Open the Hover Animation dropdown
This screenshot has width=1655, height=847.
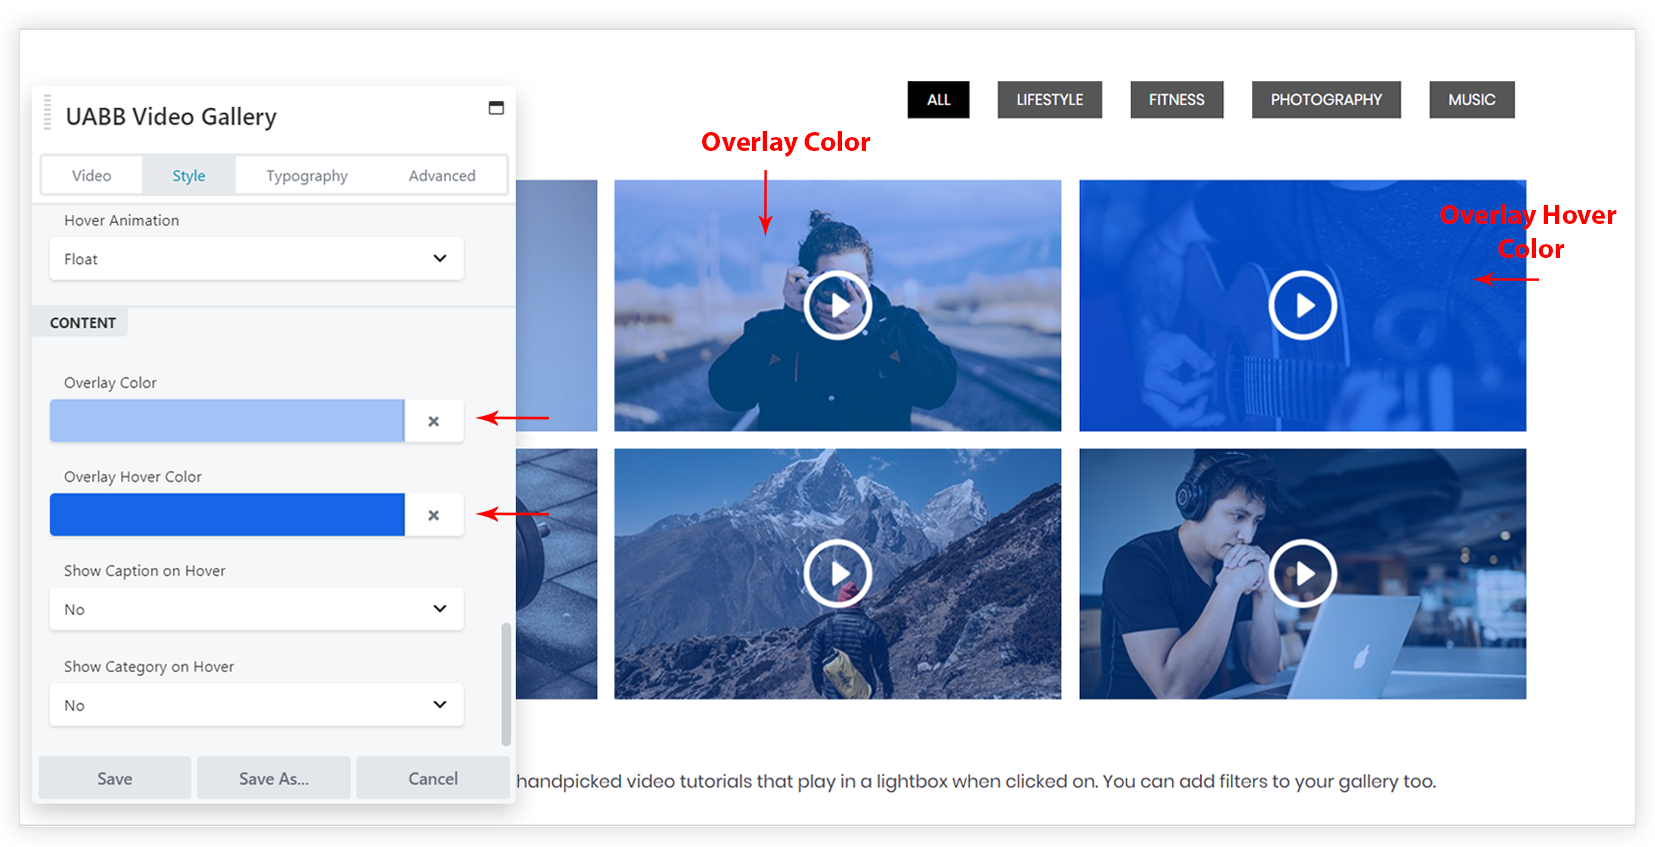click(256, 259)
